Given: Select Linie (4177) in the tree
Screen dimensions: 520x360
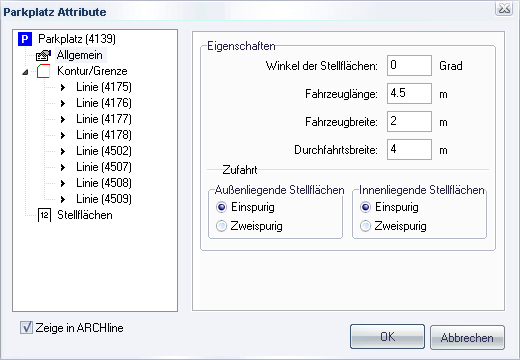Looking at the screenshot, I should coord(104,119).
